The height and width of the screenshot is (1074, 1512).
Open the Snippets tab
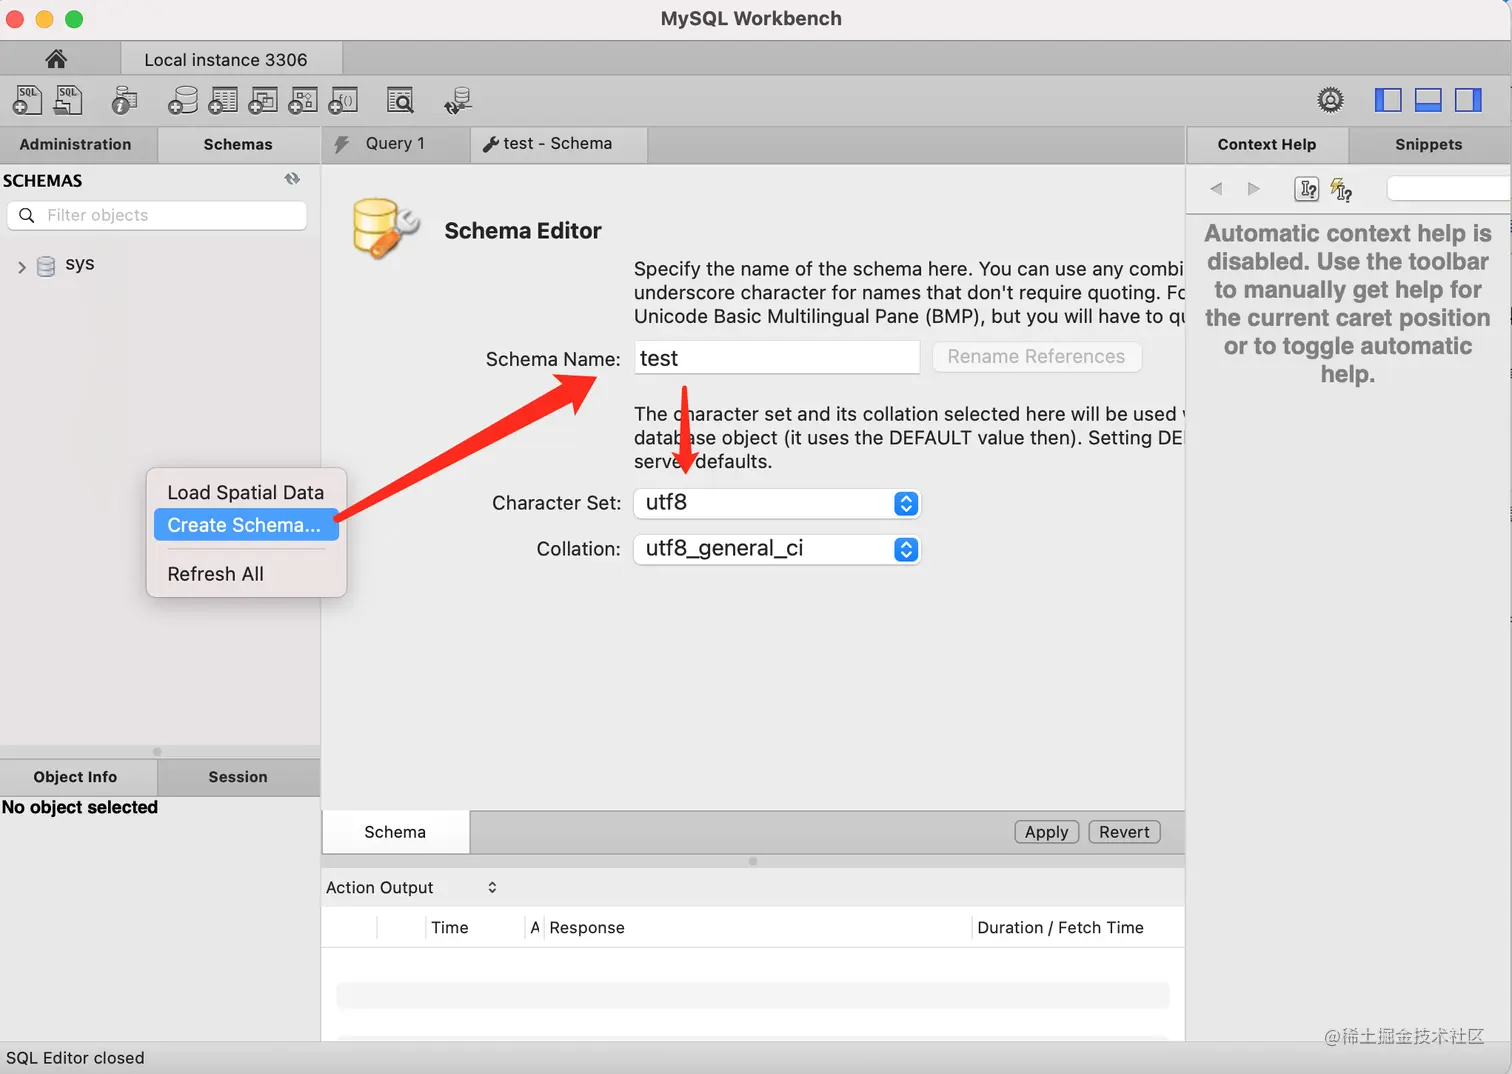point(1429,144)
